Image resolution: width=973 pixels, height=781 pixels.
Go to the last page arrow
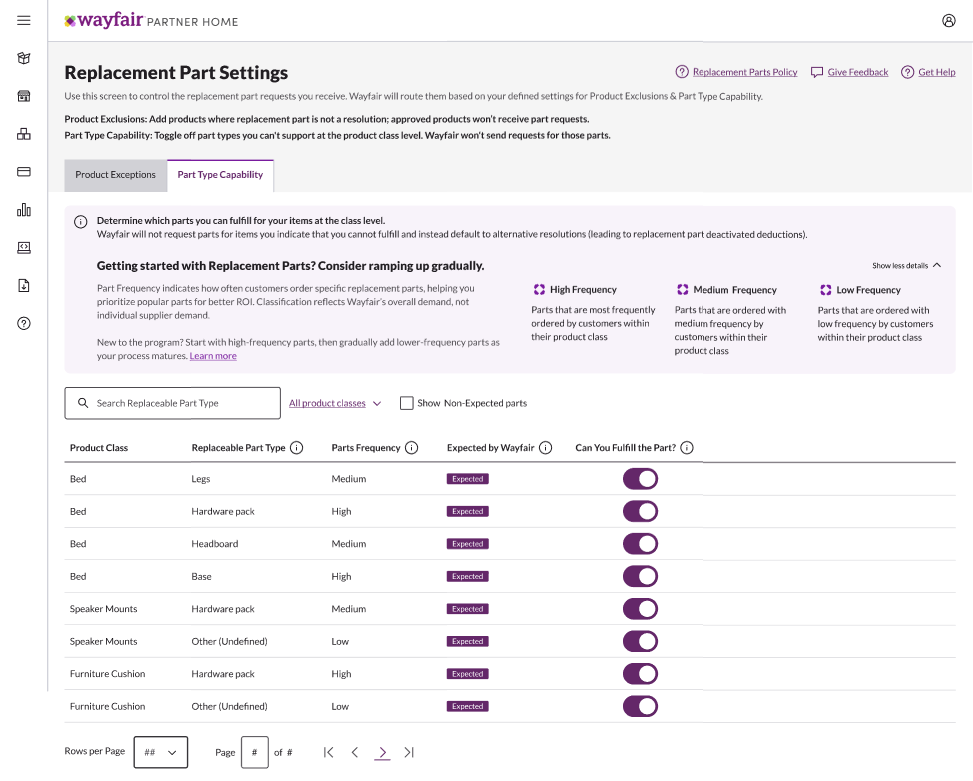409,752
